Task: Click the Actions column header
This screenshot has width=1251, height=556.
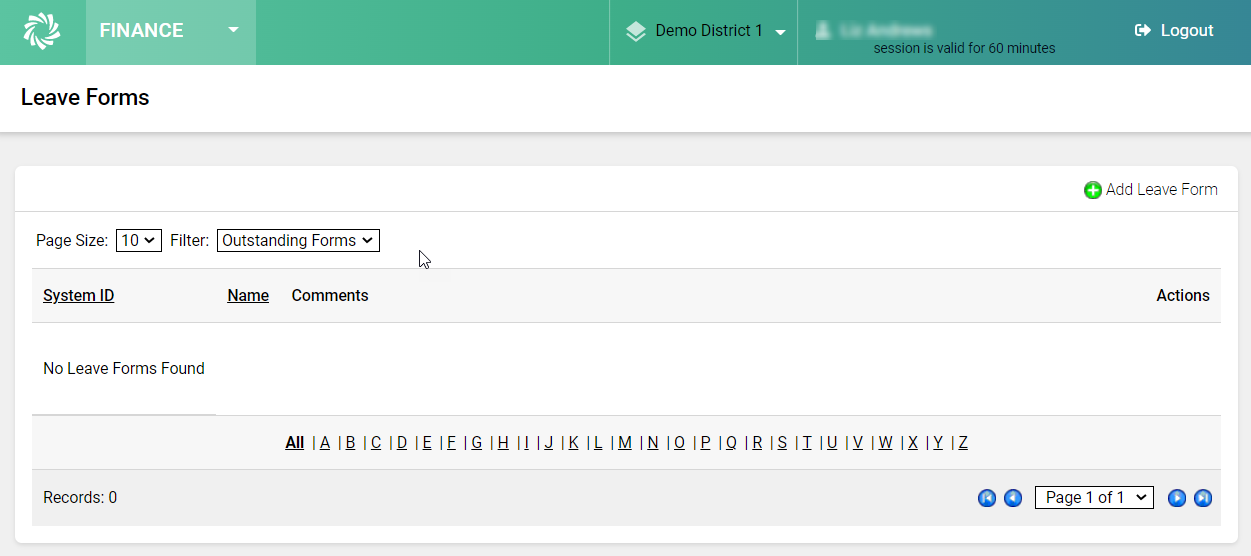Action: point(1183,296)
